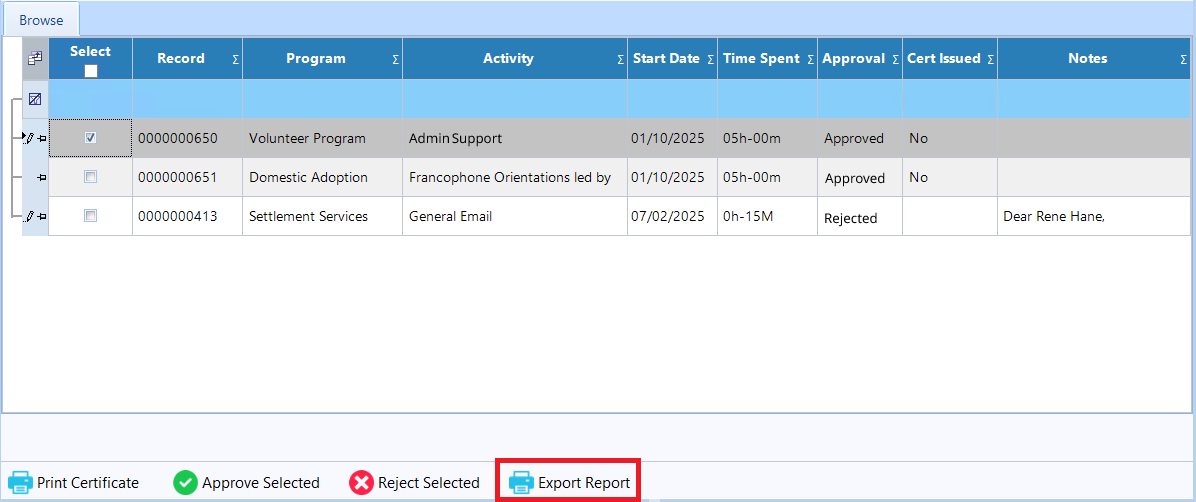
Task: Click the 07/02/2025 start date cell
Action: point(673,217)
